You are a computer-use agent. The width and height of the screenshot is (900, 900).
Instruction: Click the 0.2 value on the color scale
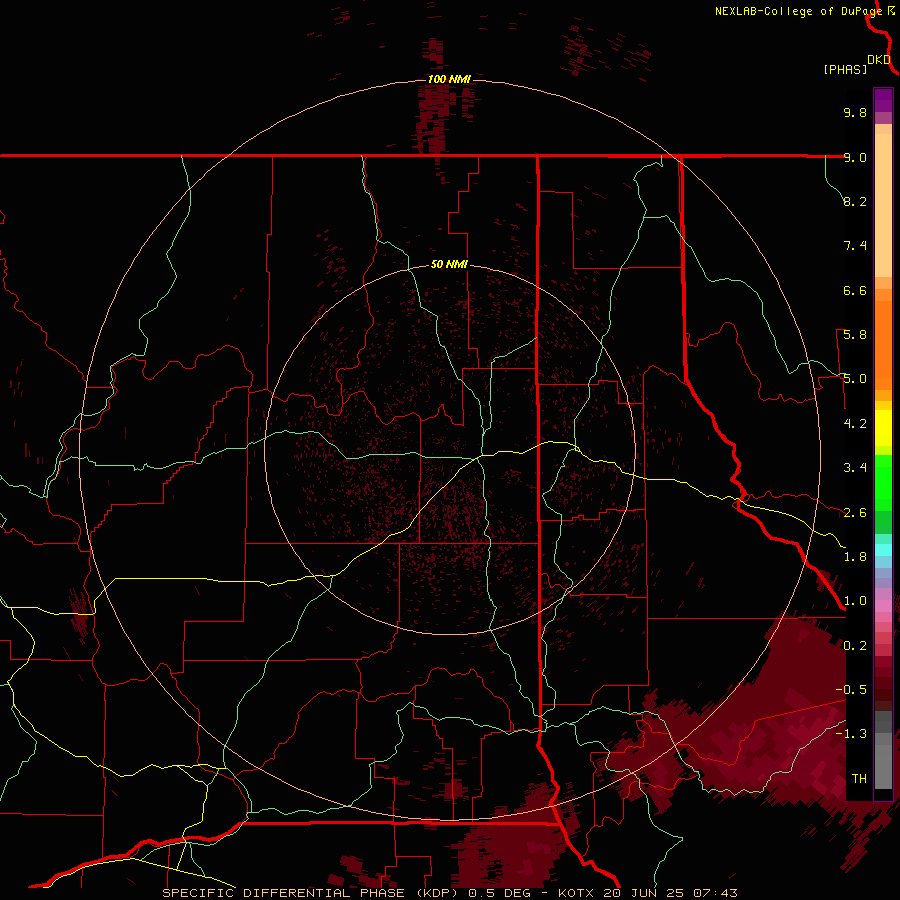[x=855, y=646]
